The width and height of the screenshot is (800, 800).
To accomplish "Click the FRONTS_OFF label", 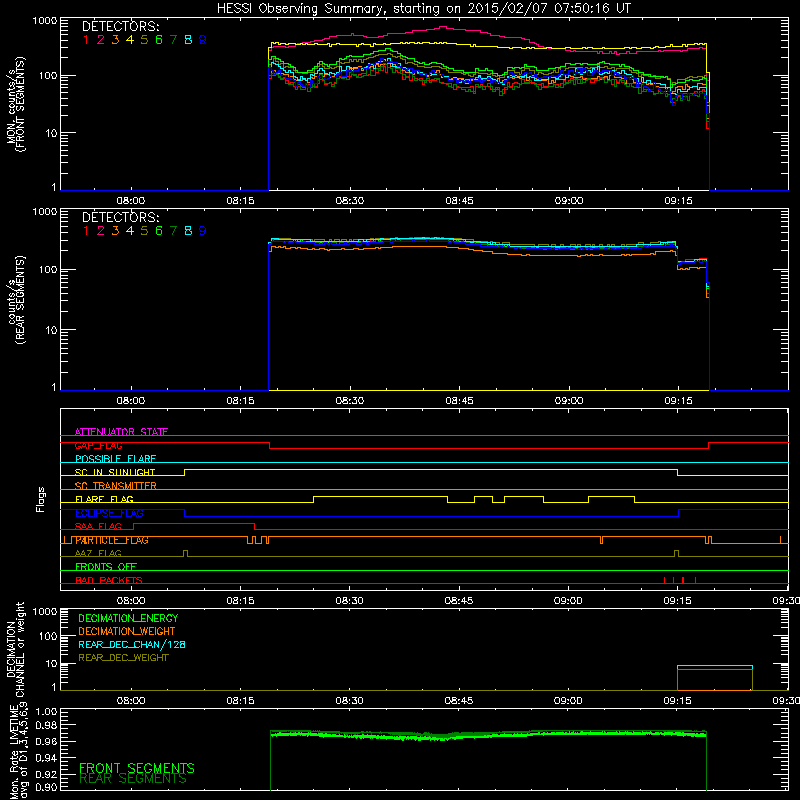I will pyautogui.click(x=106, y=567).
